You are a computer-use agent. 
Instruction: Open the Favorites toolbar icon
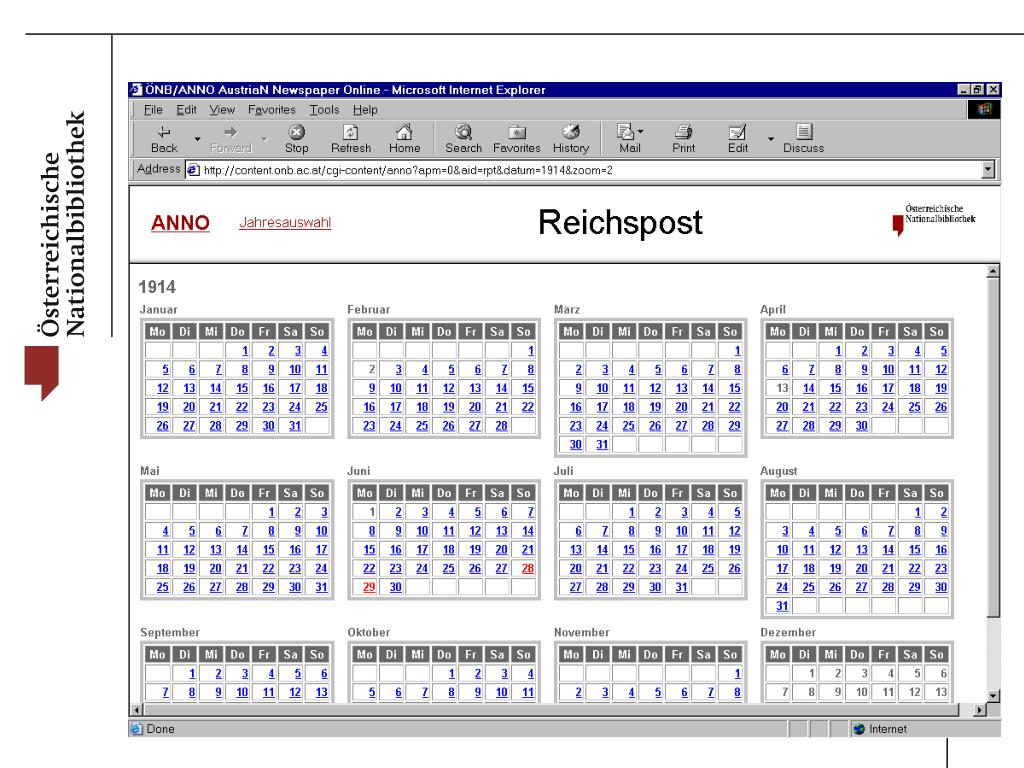click(x=517, y=139)
